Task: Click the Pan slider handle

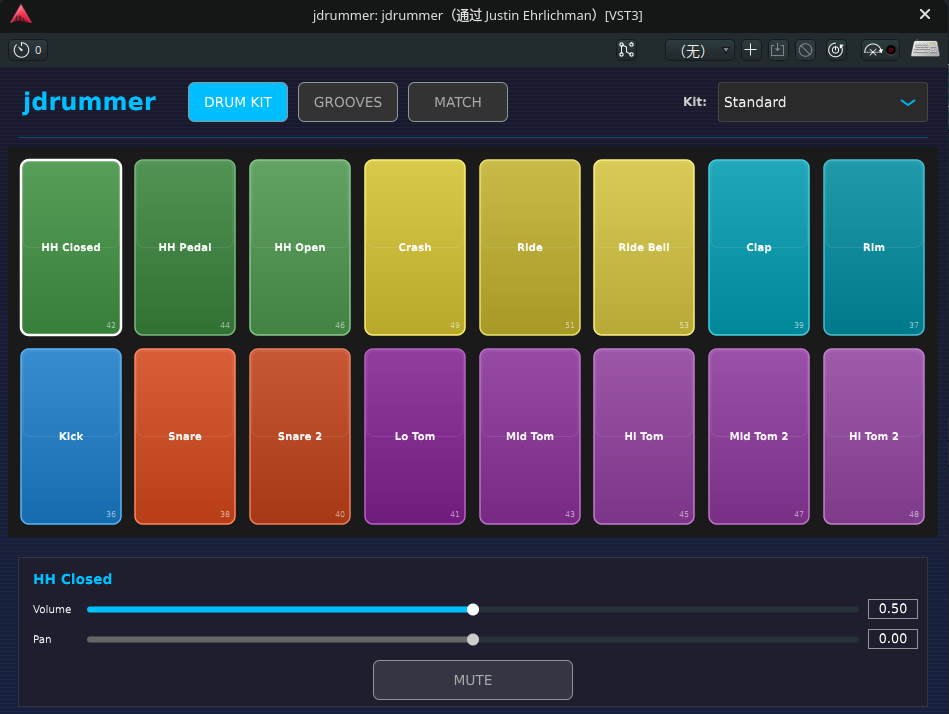Action: pyautogui.click(x=473, y=640)
